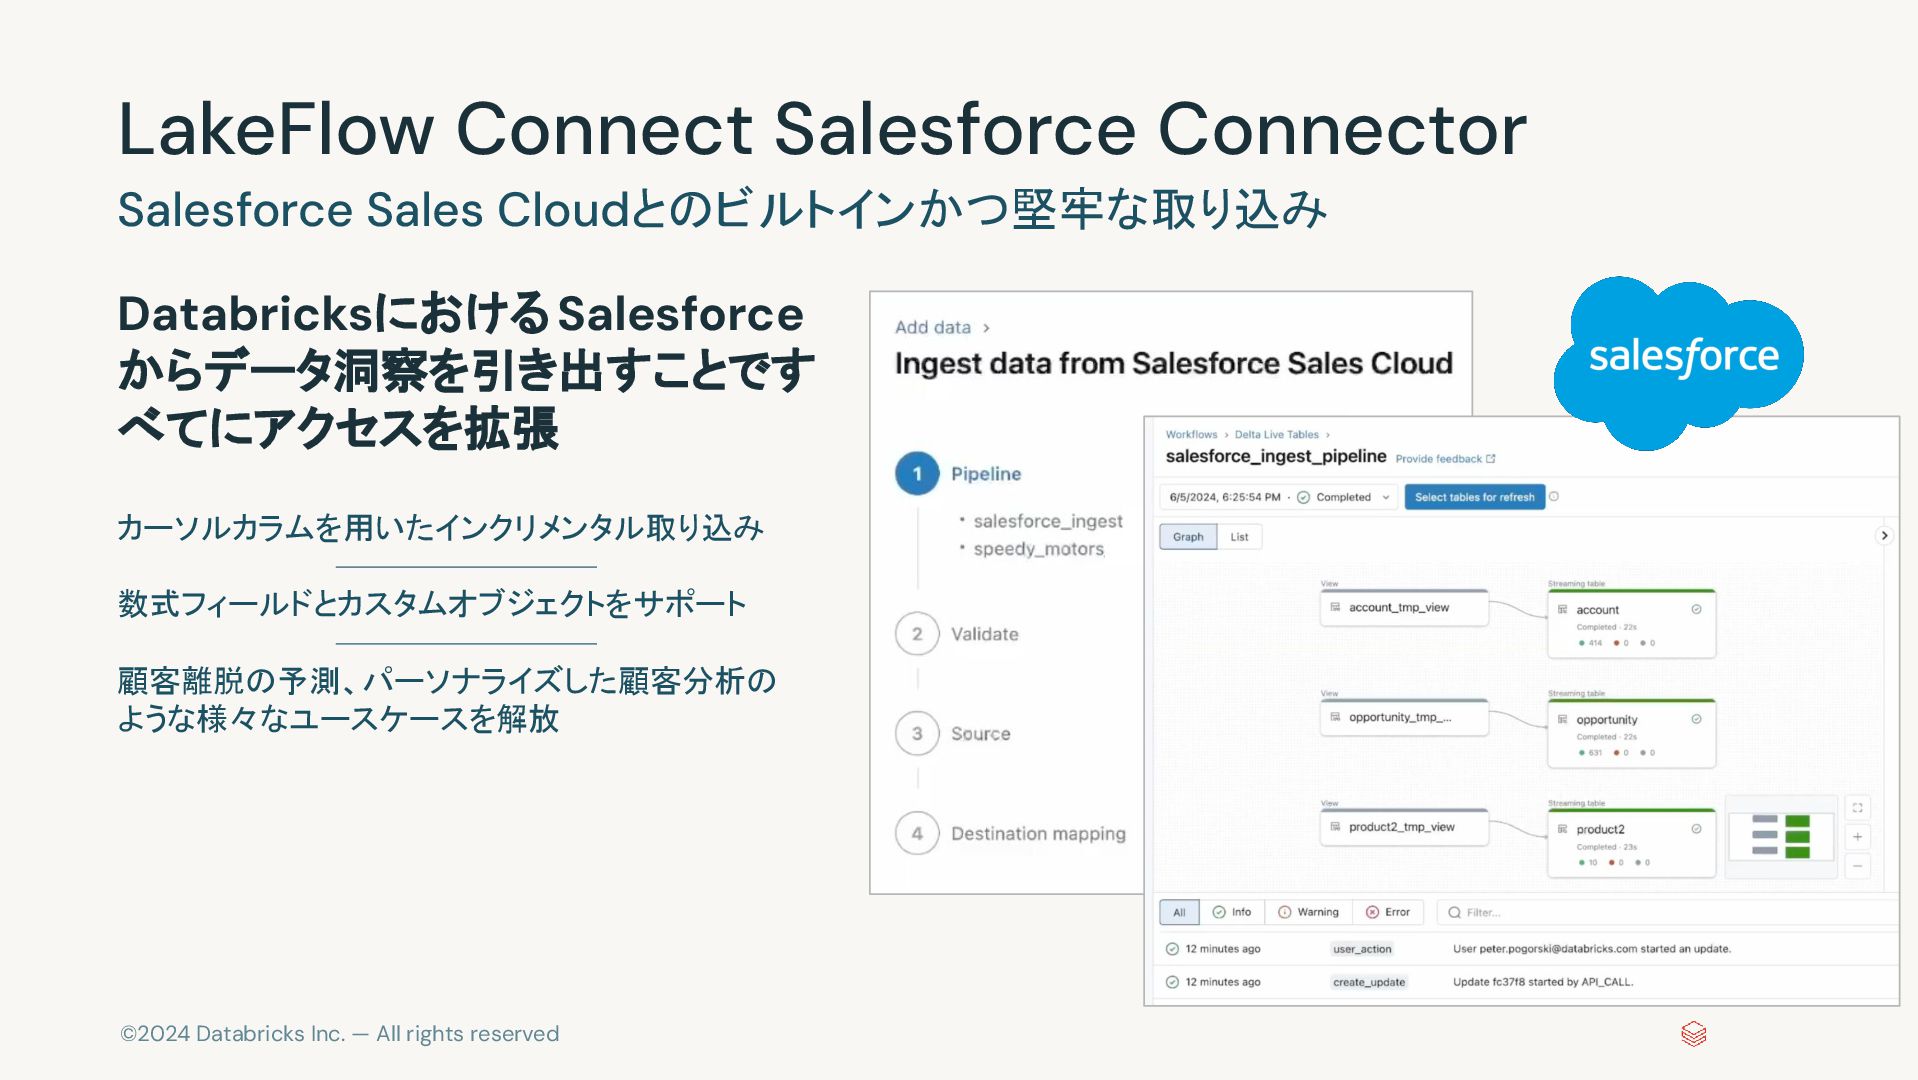Click the salesforce_ingest_pipeline title
The image size is (1918, 1080).
point(1276,456)
